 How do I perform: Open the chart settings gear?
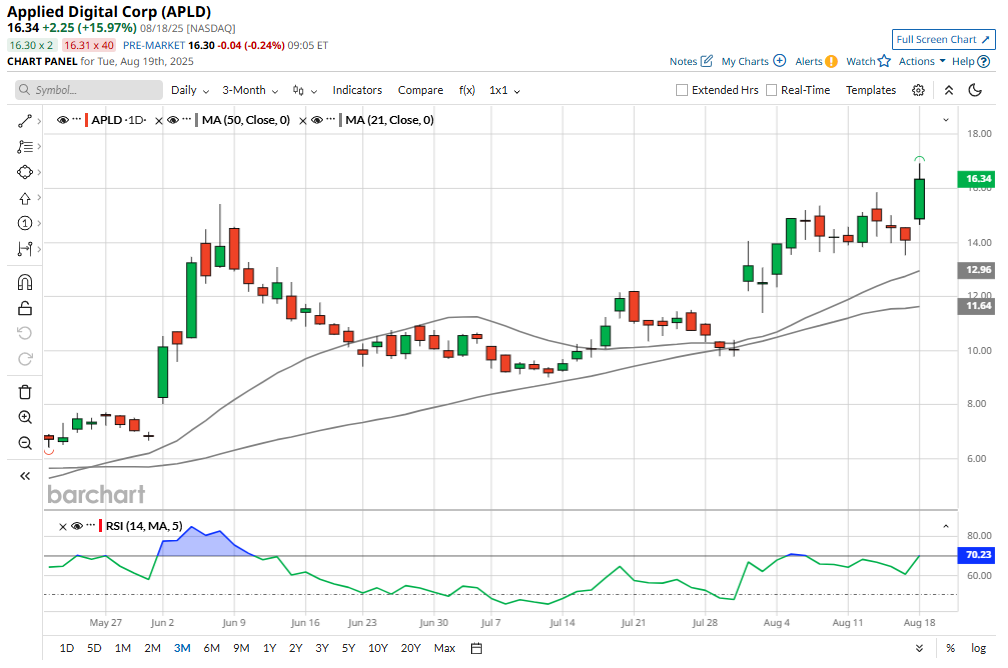pos(918,90)
